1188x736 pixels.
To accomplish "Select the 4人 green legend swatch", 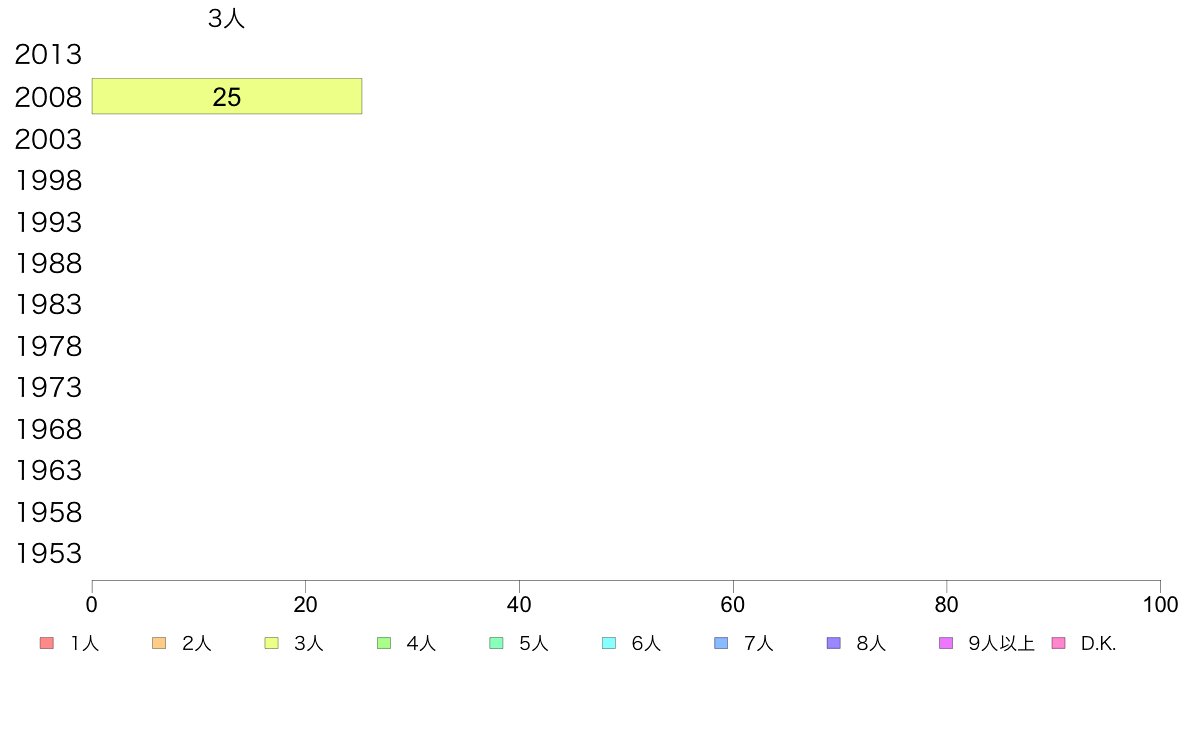I will pyautogui.click(x=383, y=643).
